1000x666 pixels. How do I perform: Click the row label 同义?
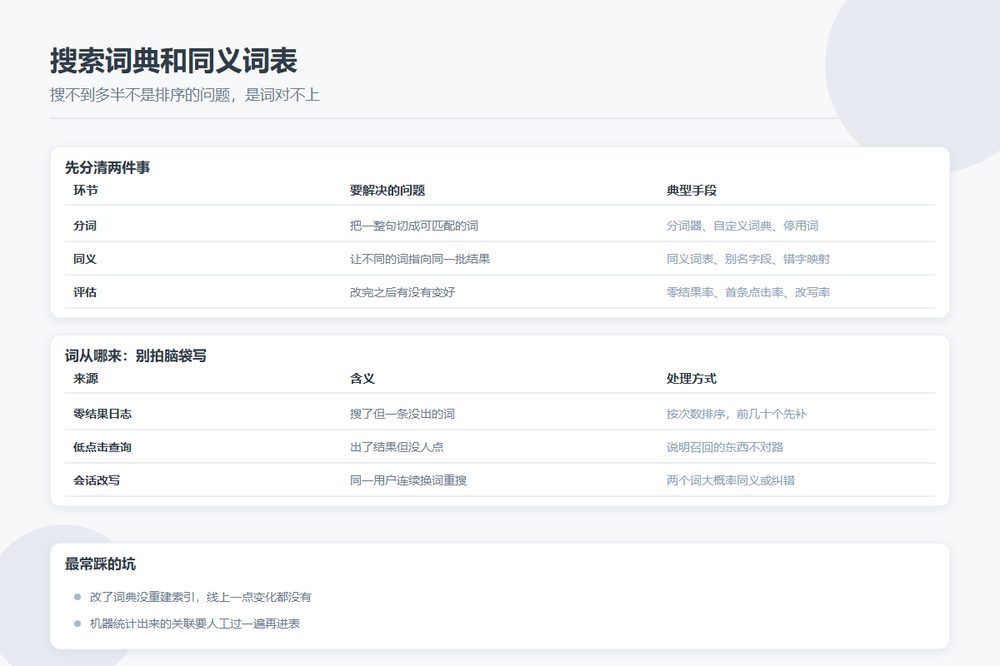point(85,258)
